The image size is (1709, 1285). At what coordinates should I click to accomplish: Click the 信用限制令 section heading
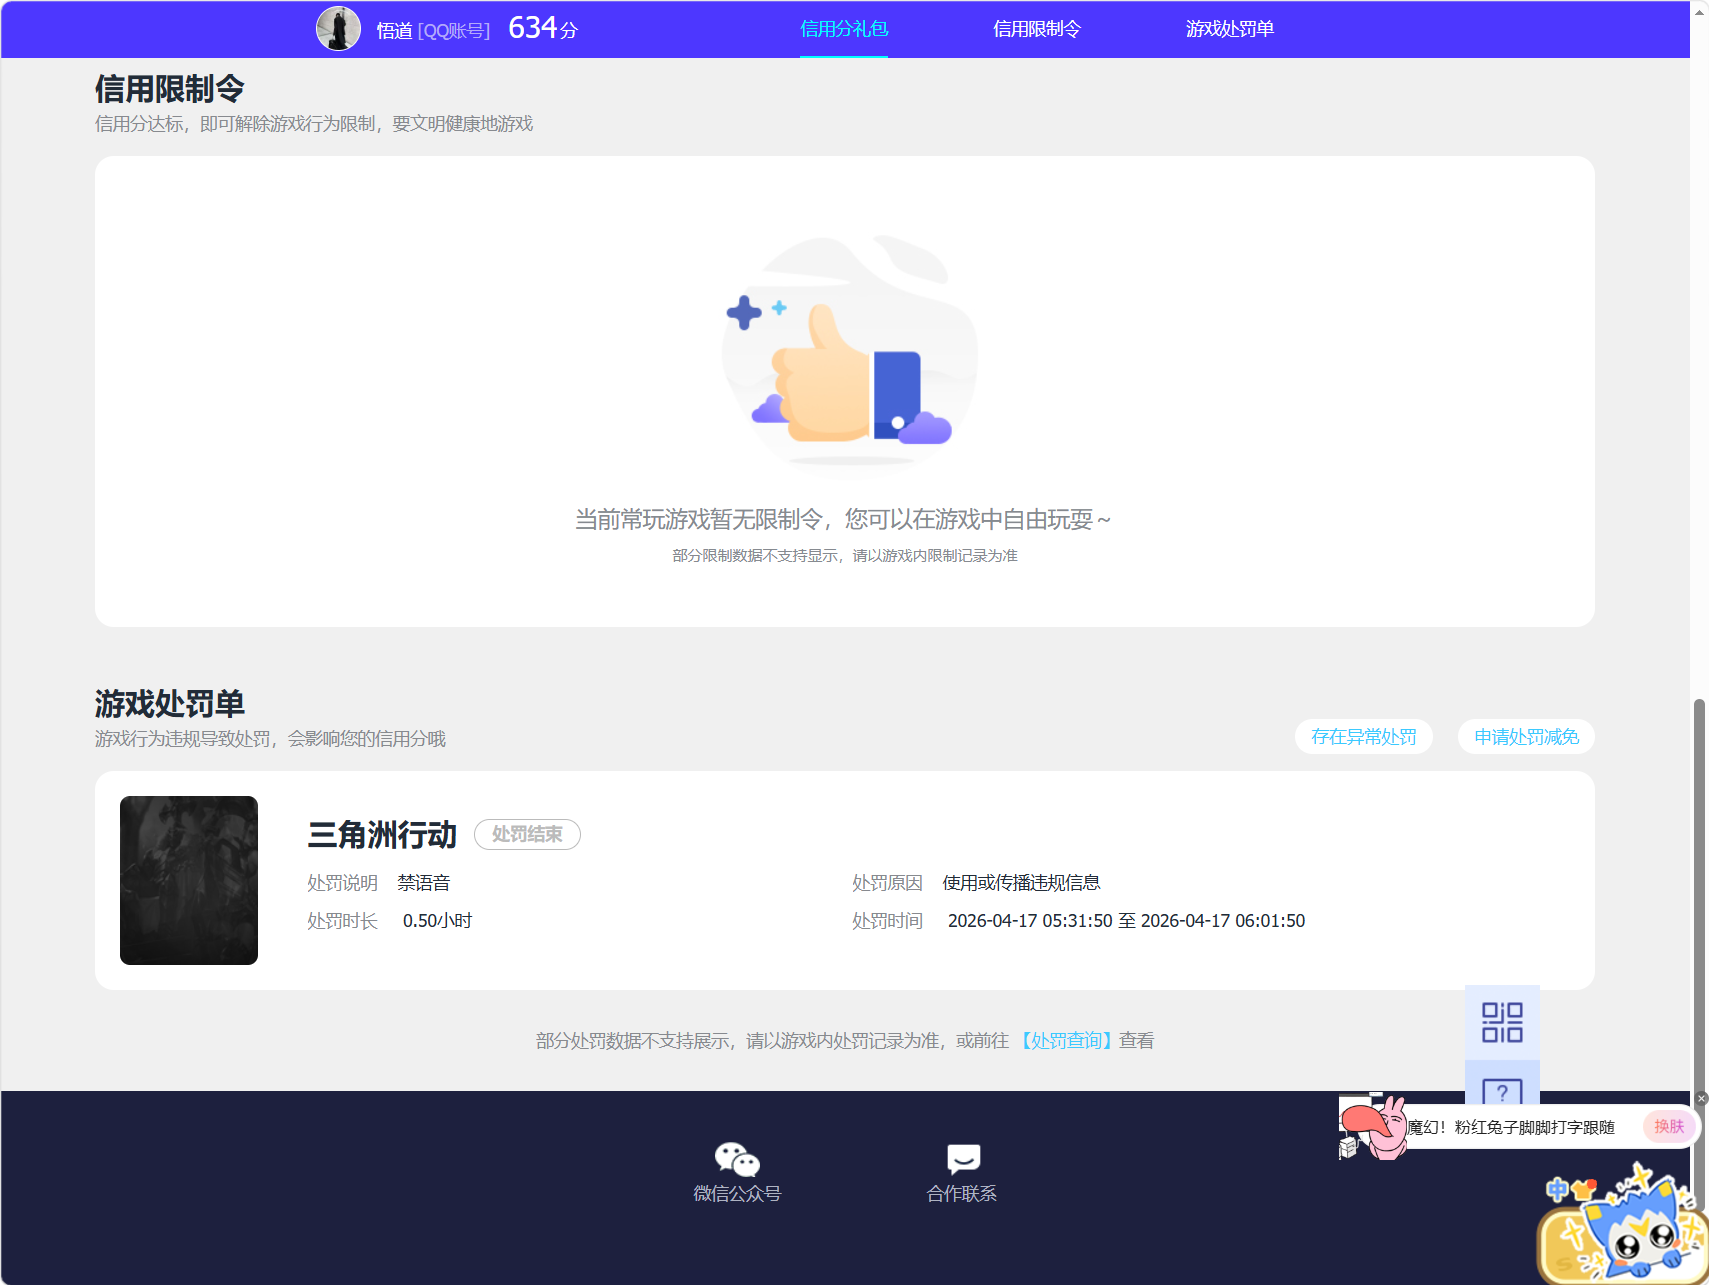coord(170,89)
